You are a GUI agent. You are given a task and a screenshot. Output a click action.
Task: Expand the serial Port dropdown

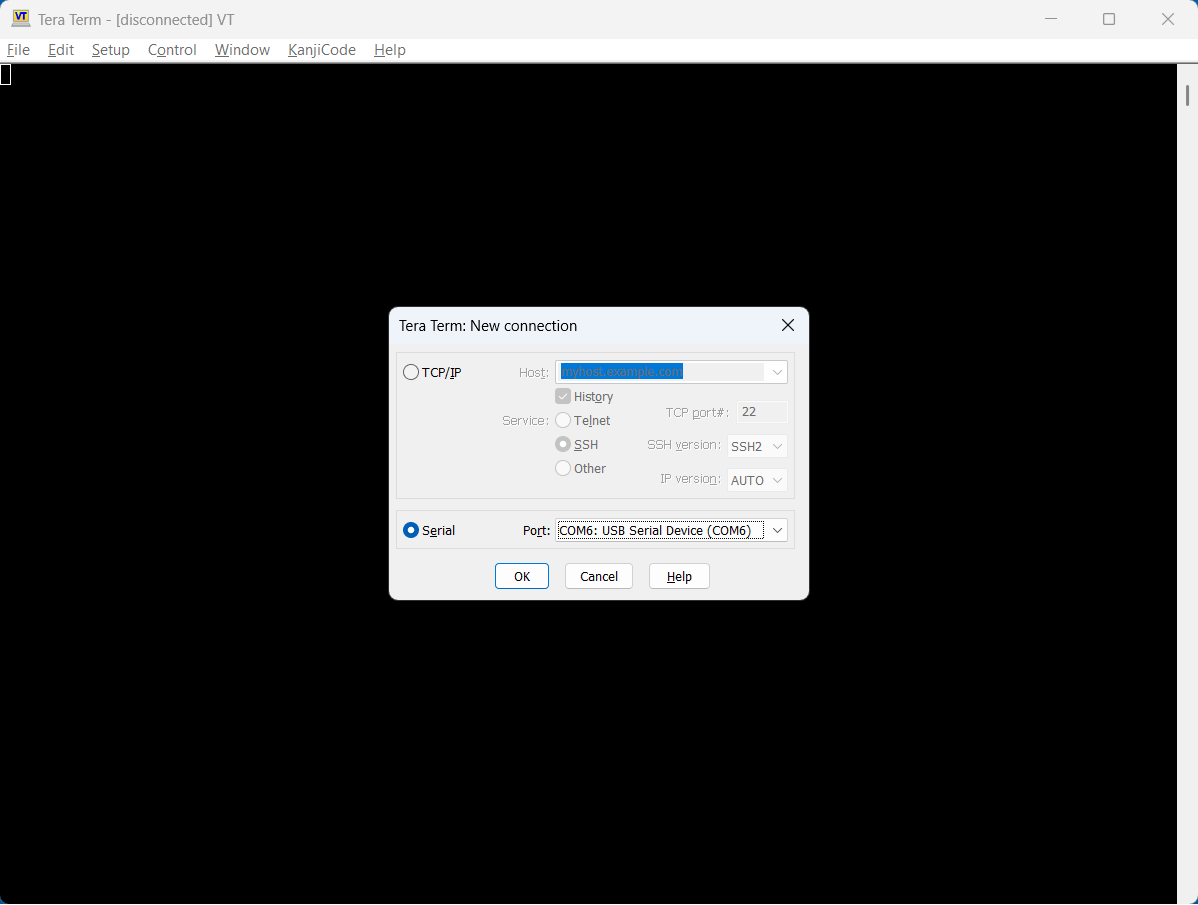pyautogui.click(x=777, y=530)
